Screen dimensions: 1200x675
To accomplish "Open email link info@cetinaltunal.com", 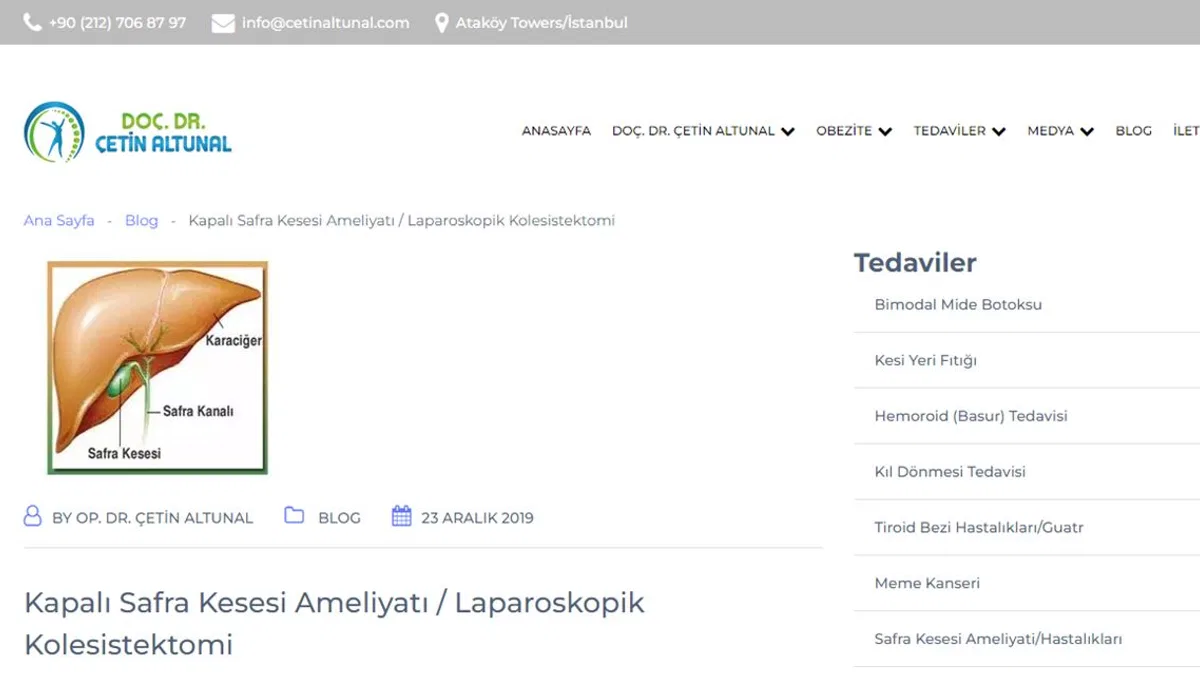I will [326, 23].
